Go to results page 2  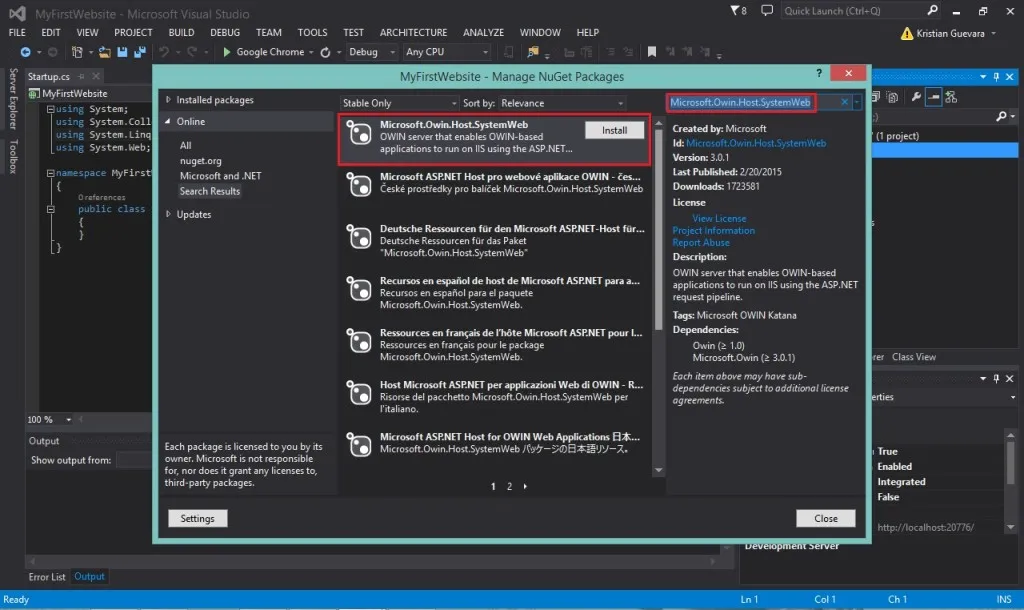[509, 486]
